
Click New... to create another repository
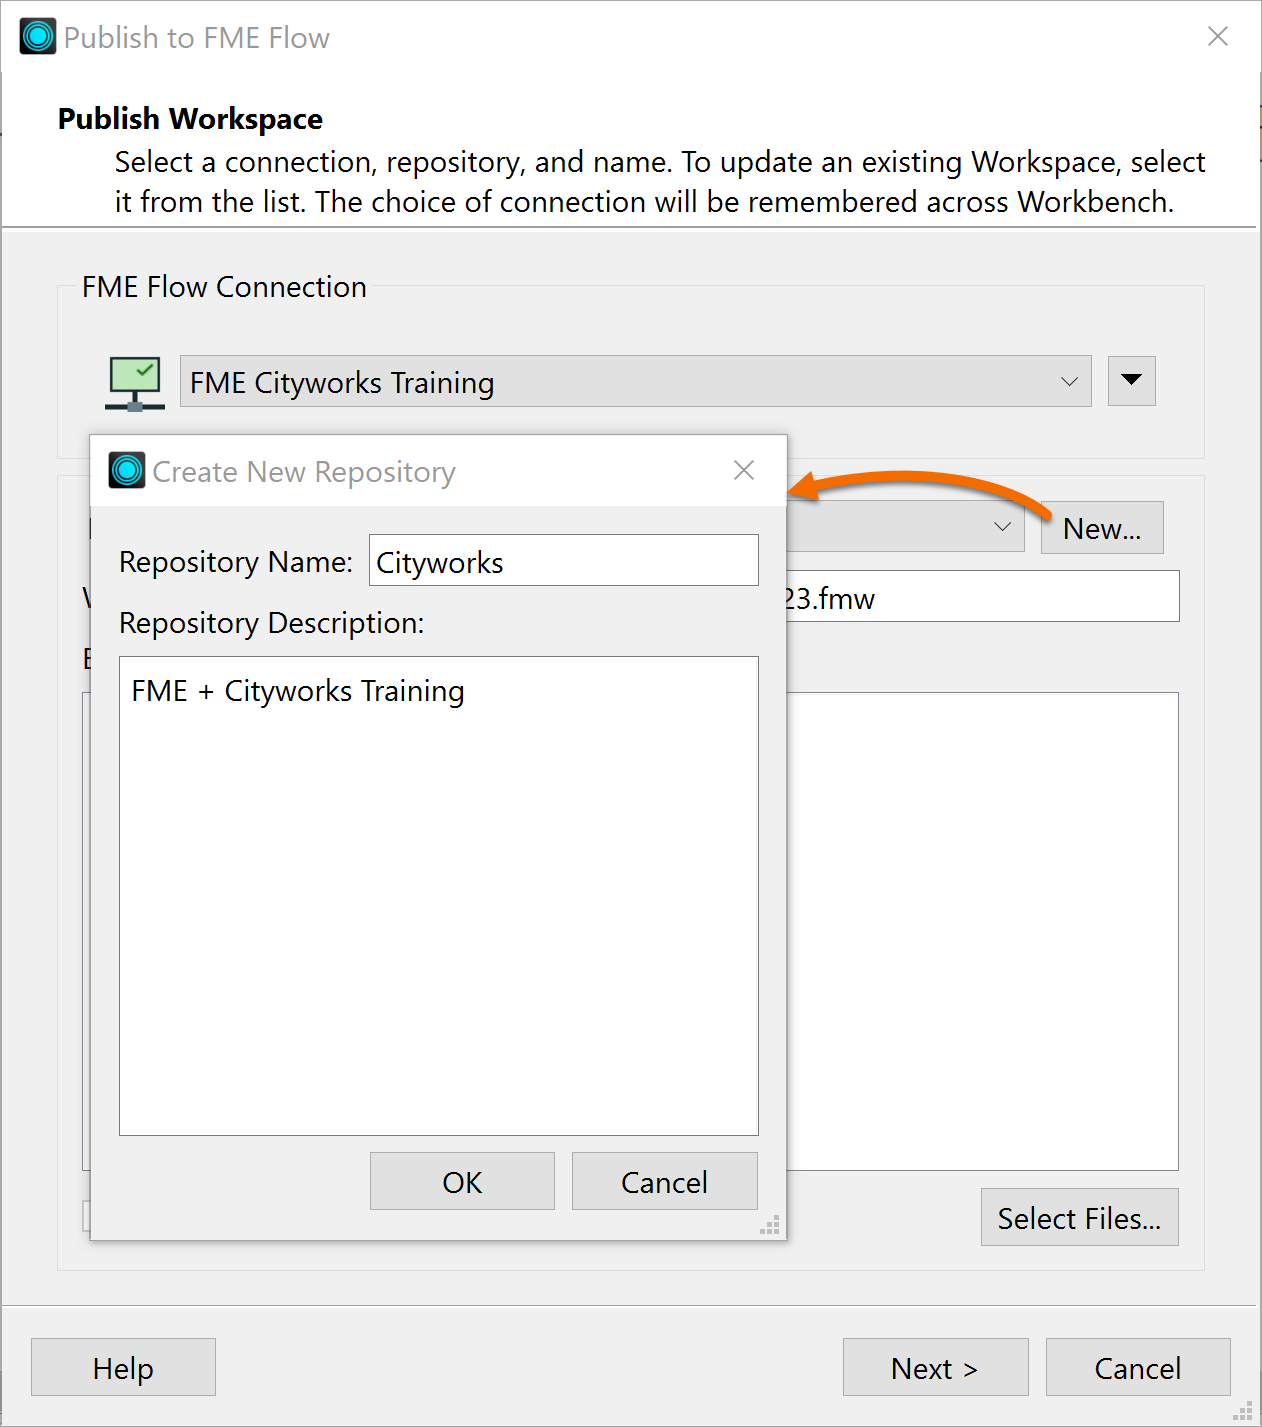pos(1101,527)
